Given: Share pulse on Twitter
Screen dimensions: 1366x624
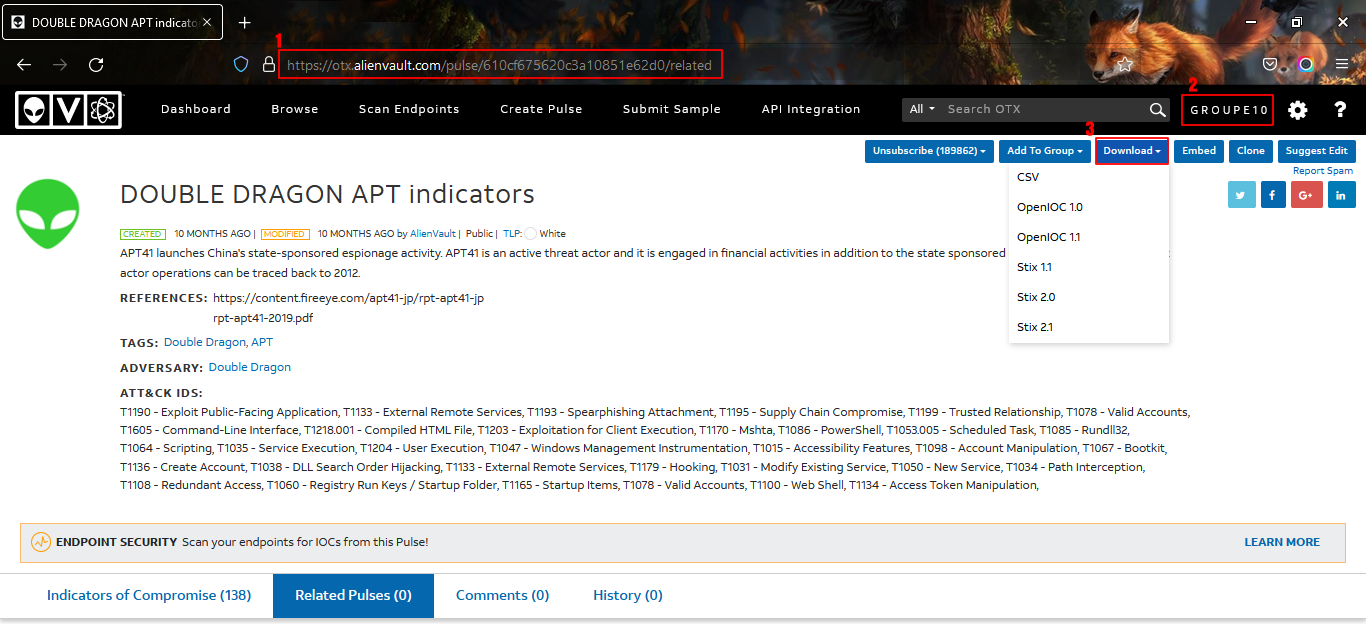Looking at the screenshot, I should pyautogui.click(x=1241, y=196).
